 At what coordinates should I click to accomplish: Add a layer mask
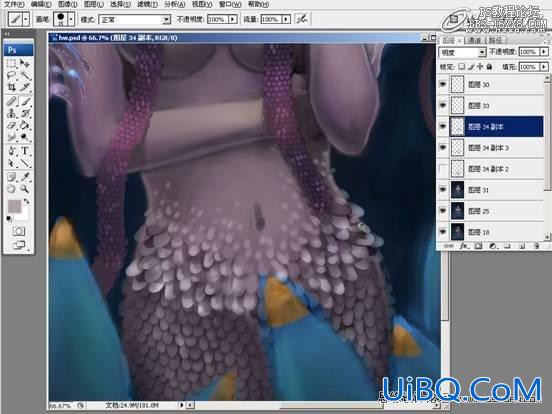[478, 246]
